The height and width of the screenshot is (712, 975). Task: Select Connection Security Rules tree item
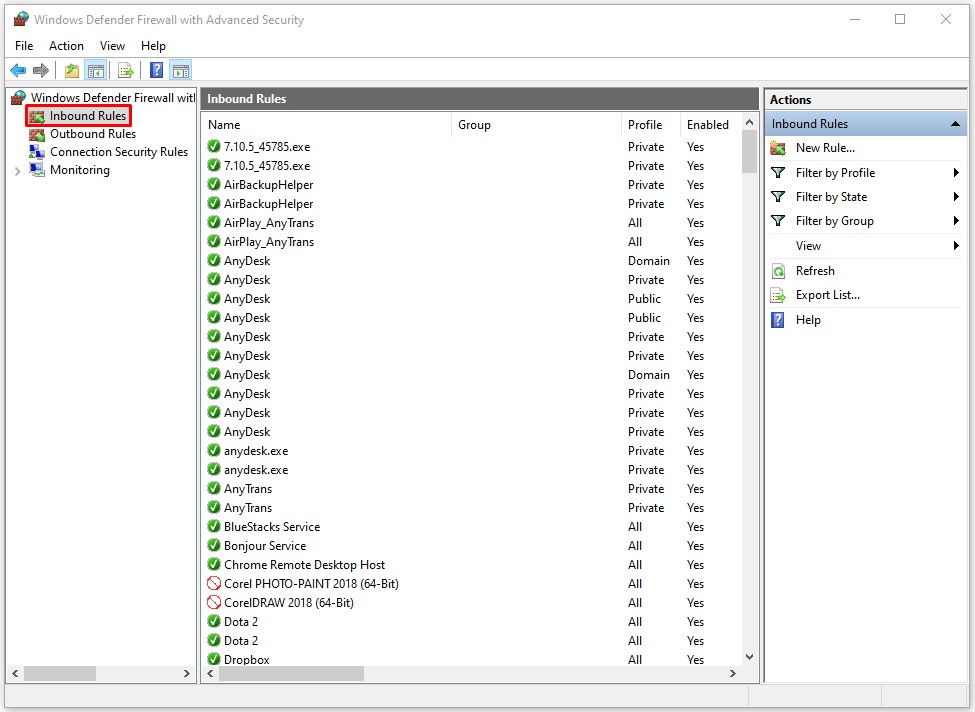pyautogui.click(x=118, y=152)
